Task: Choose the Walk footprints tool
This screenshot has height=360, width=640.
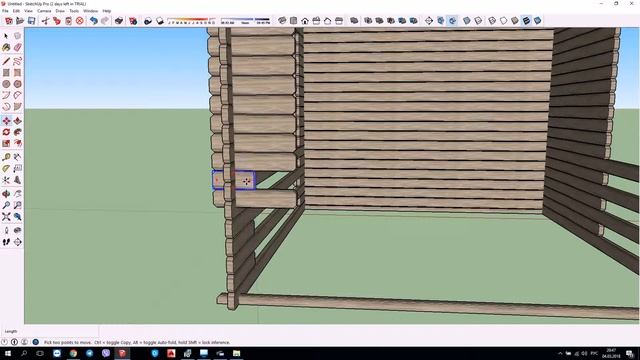Action: click(x=6, y=242)
